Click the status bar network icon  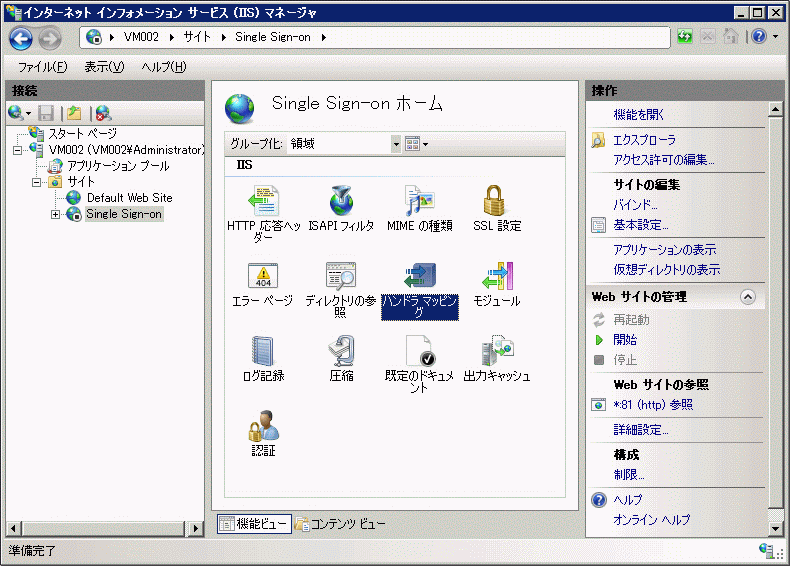point(767,550)
